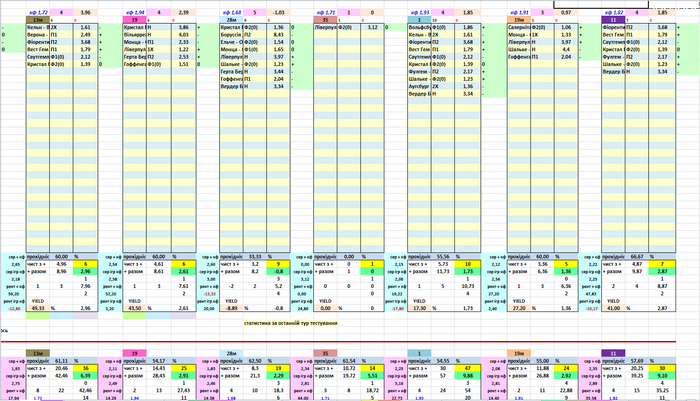The width and height of the screenshot is (700, 401).
Task: Click the 39,25 value in lower statistics
Action: [x=637, y=376]
